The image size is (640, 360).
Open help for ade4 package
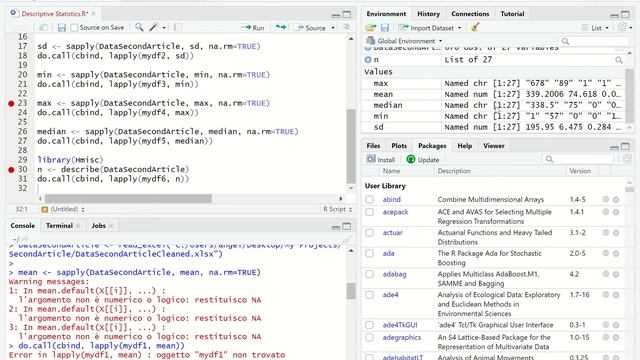click(606, 295)
